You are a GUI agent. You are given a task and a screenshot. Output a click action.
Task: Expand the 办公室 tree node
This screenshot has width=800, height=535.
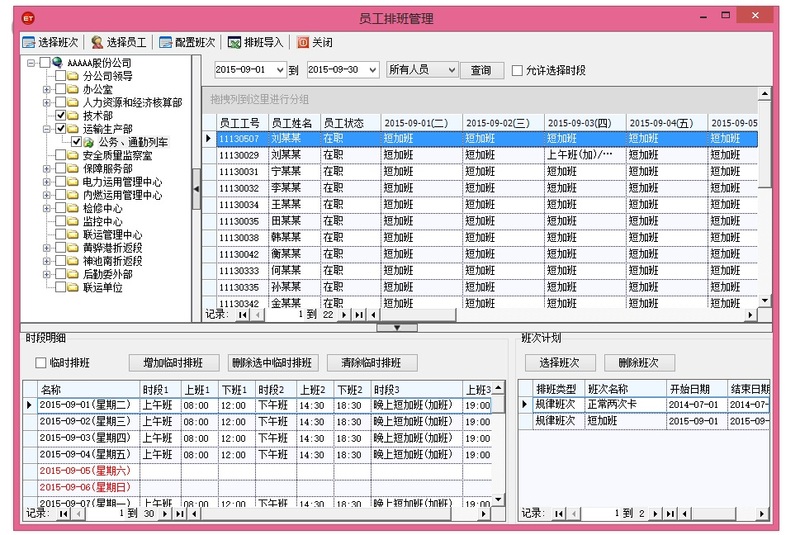47,89
